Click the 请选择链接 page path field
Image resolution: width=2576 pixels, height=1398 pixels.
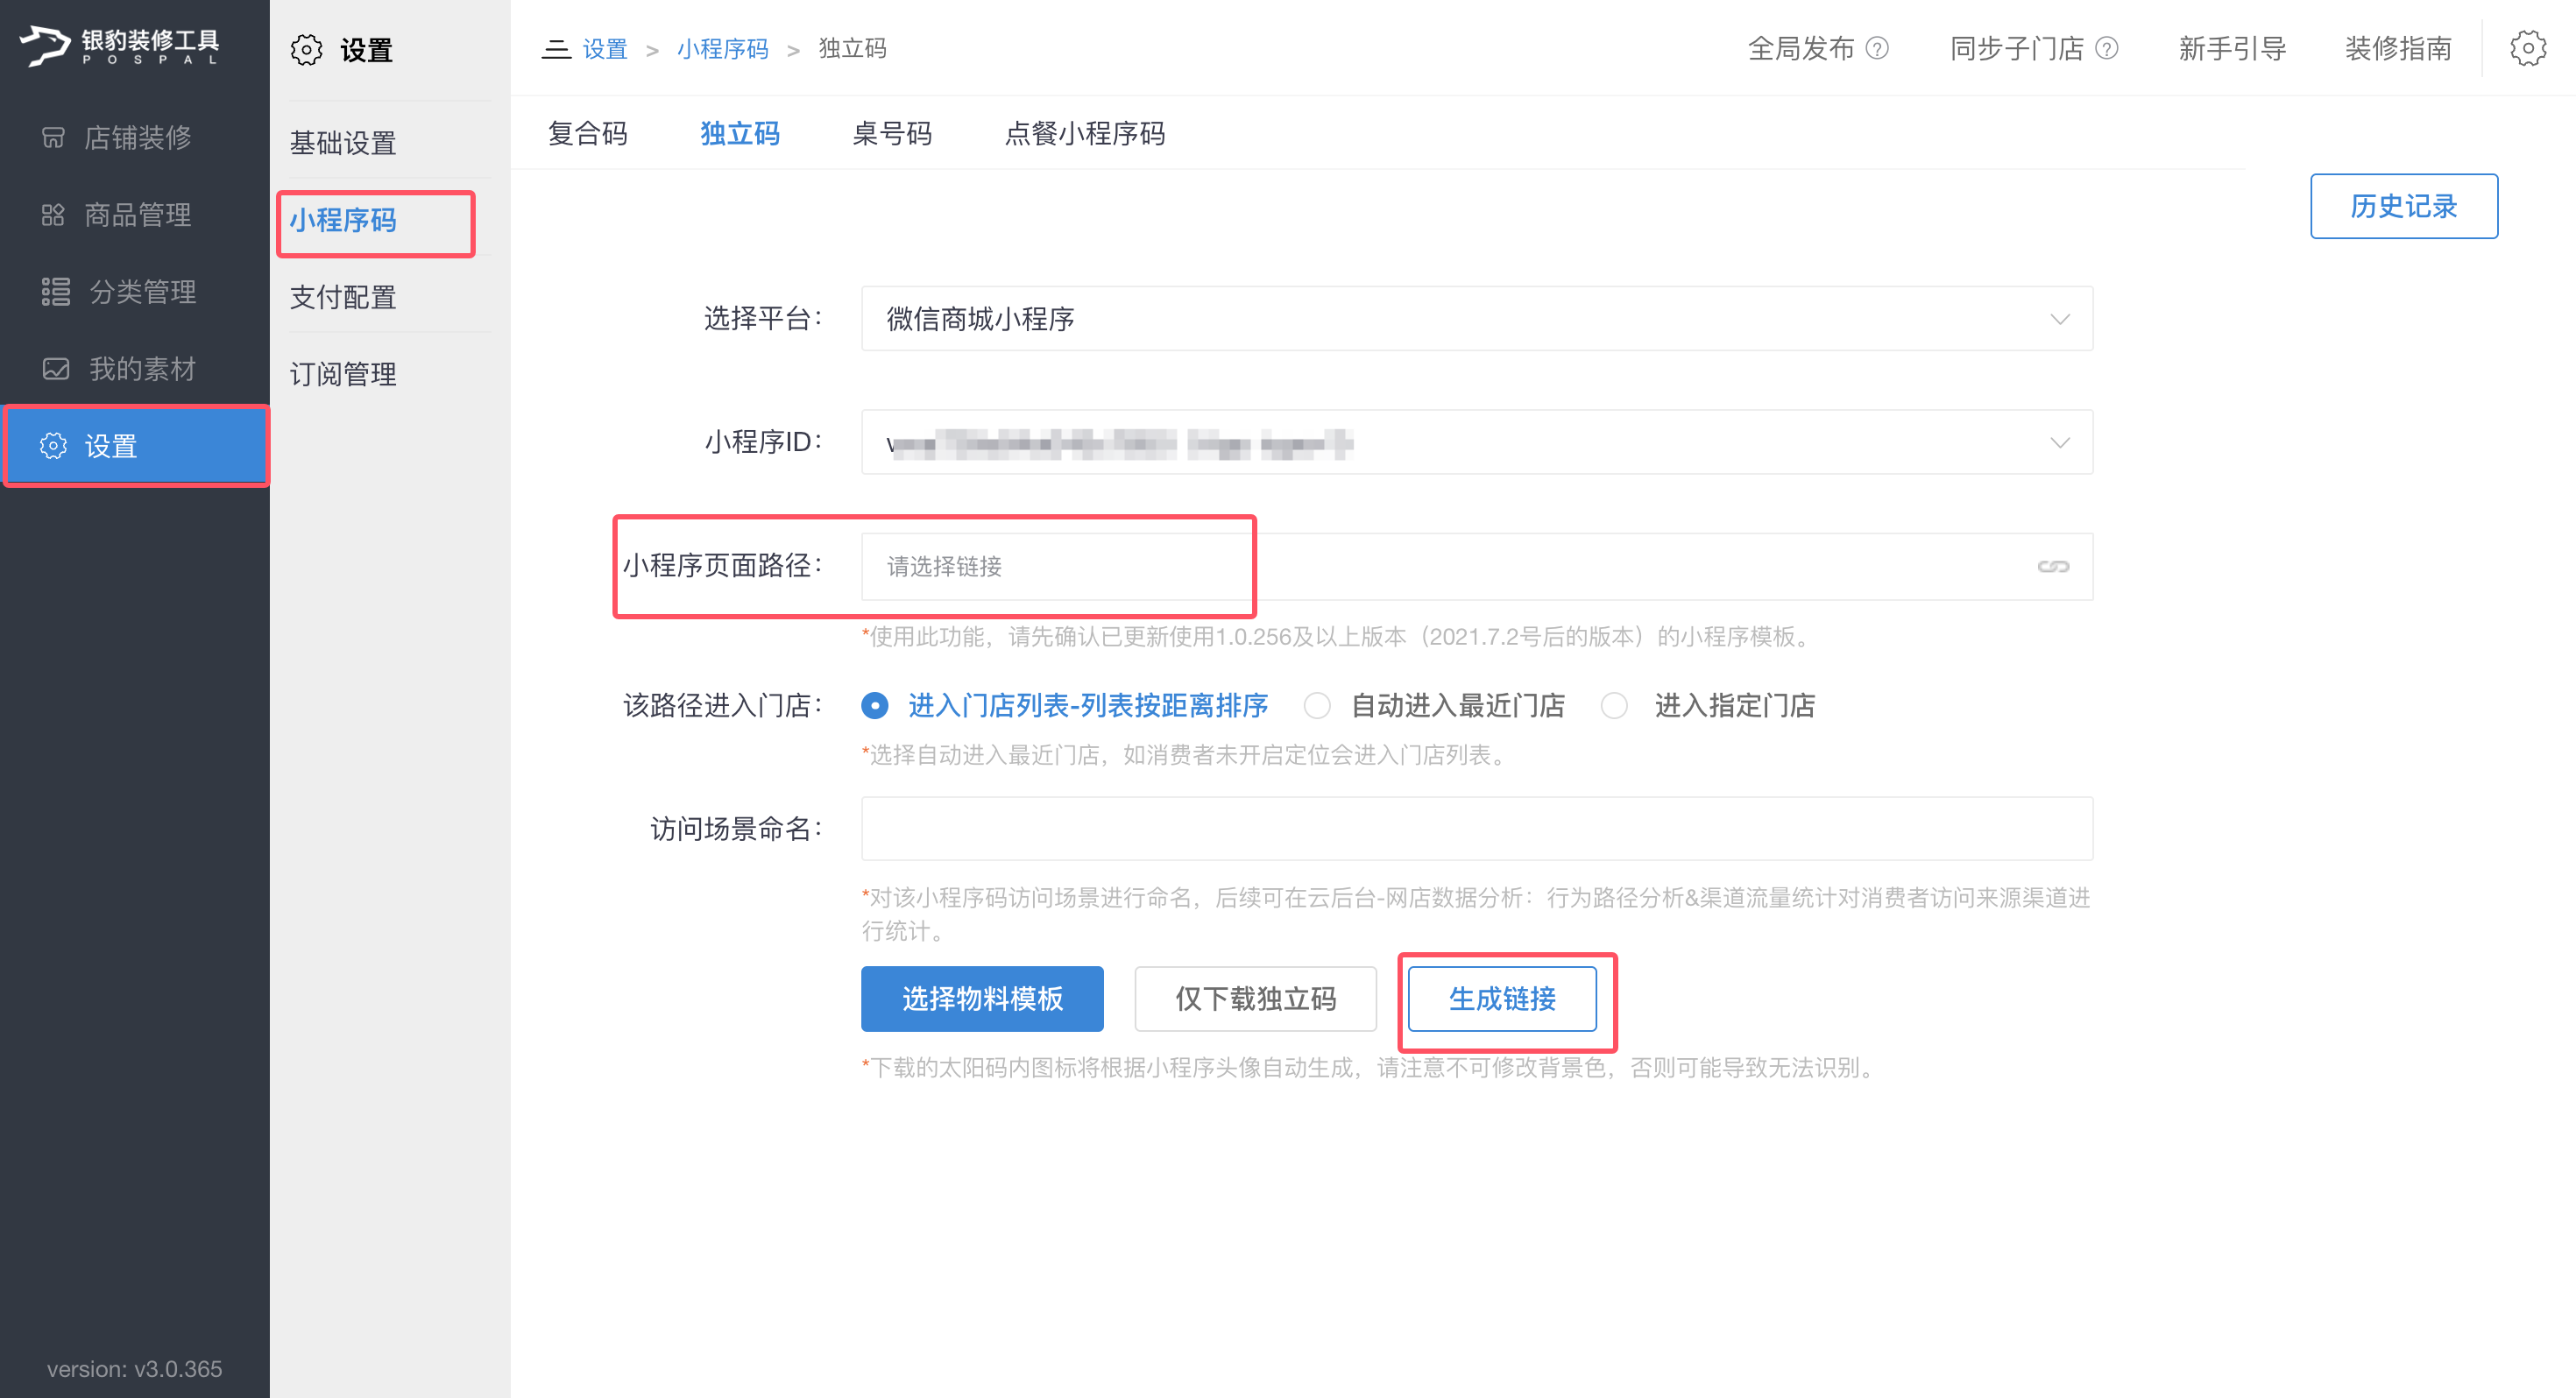click(1477, 567)
